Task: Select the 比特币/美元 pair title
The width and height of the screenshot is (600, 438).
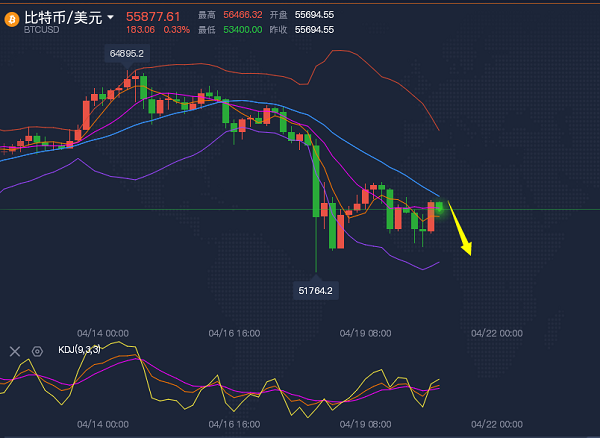Action: [x=62, y=16]
